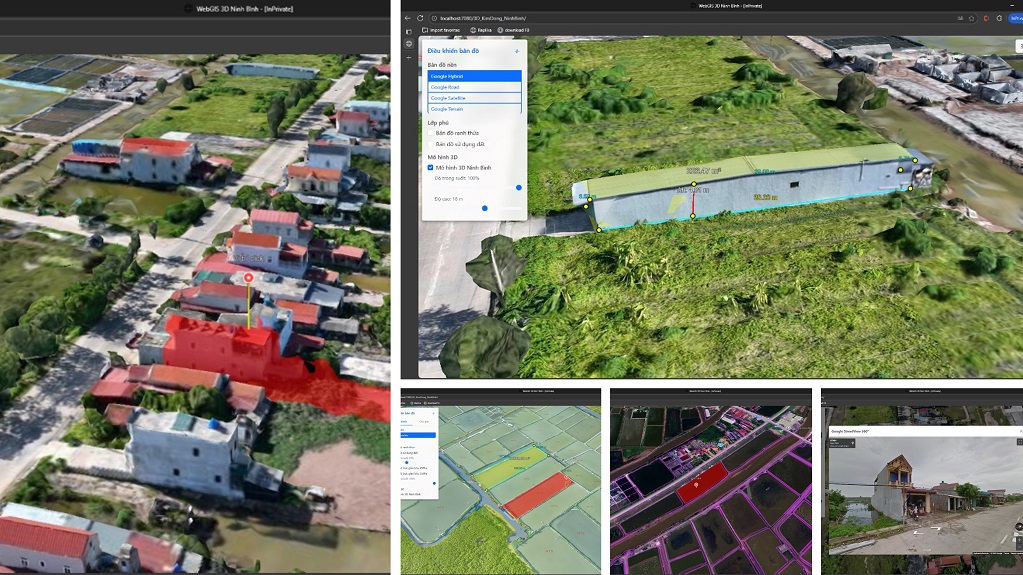Viewport: 1023px width, 575px height.
Task: Select Google Road basemap
Action: [x=474, y=87]
